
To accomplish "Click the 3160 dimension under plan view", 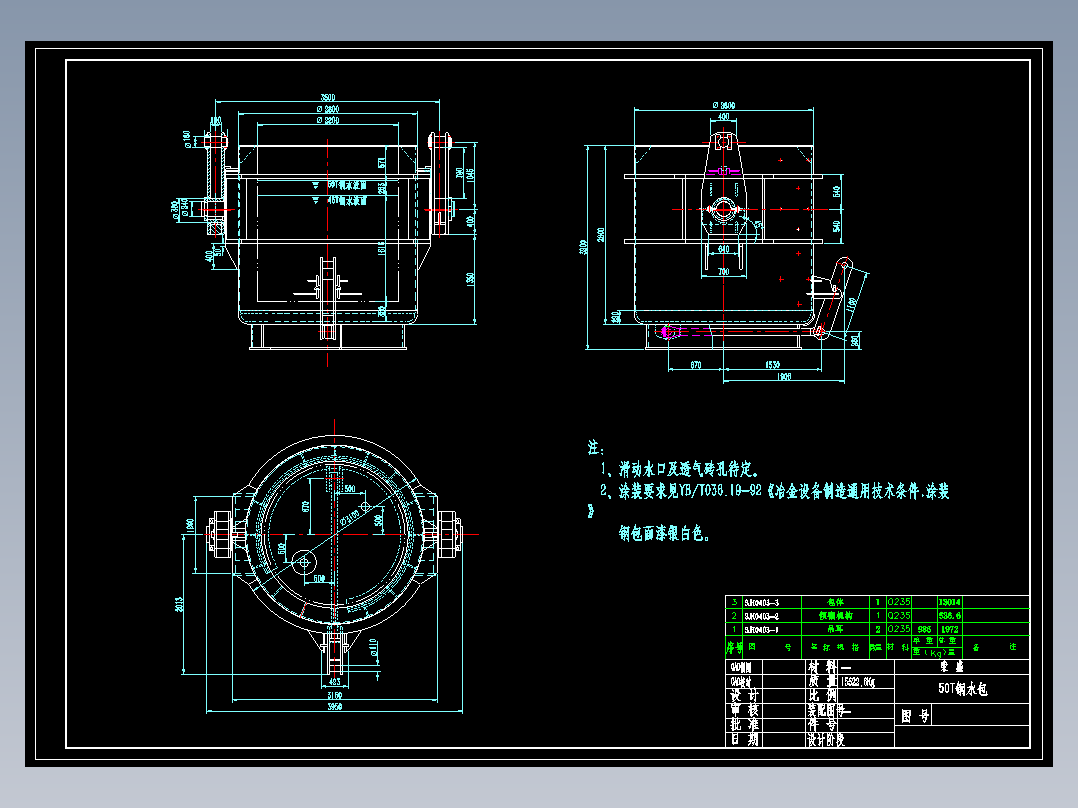I will pos(335,695).
